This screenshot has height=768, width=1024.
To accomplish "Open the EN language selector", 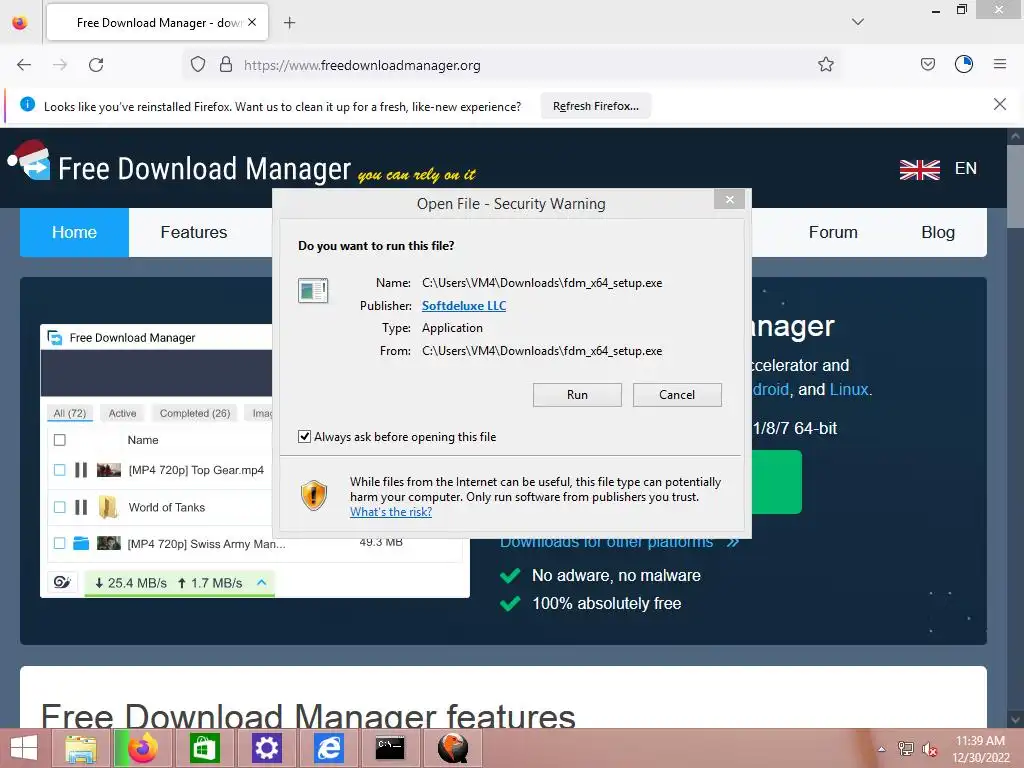I will point(965,168).
